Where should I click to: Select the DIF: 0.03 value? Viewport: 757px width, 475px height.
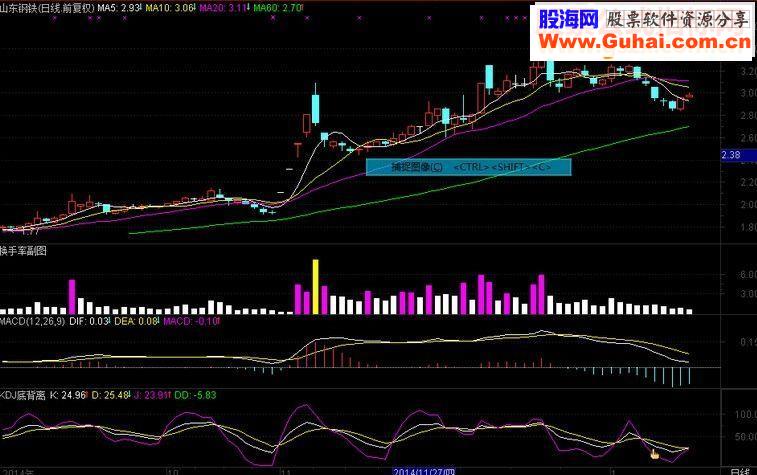coord(90,321)
